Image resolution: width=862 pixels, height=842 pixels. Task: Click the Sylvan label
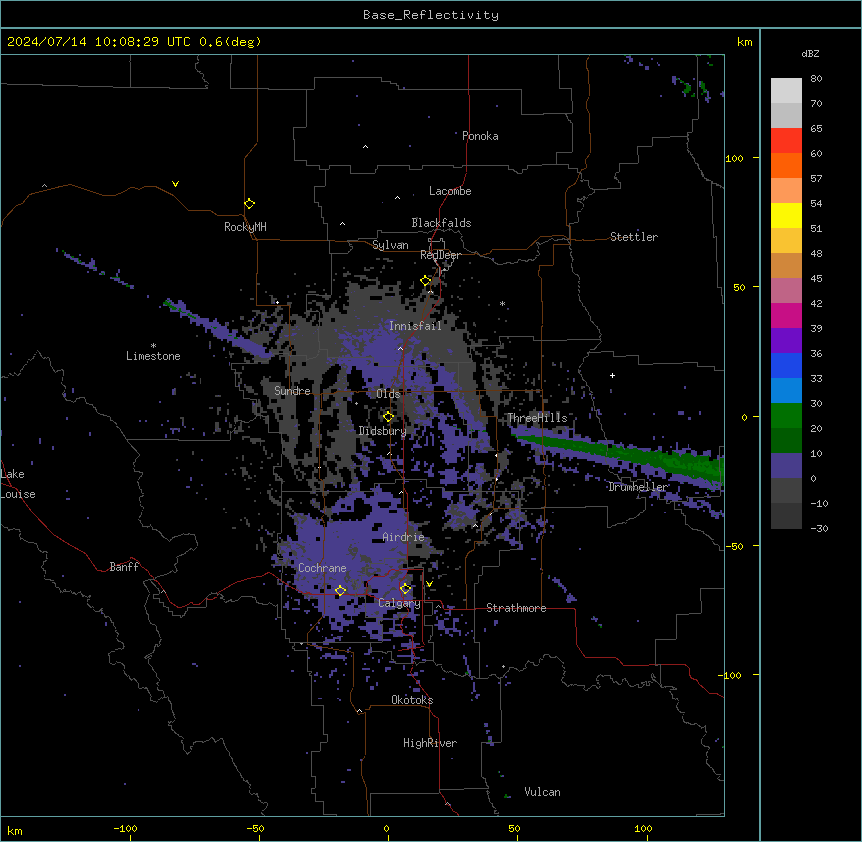(x=390, y=245)
